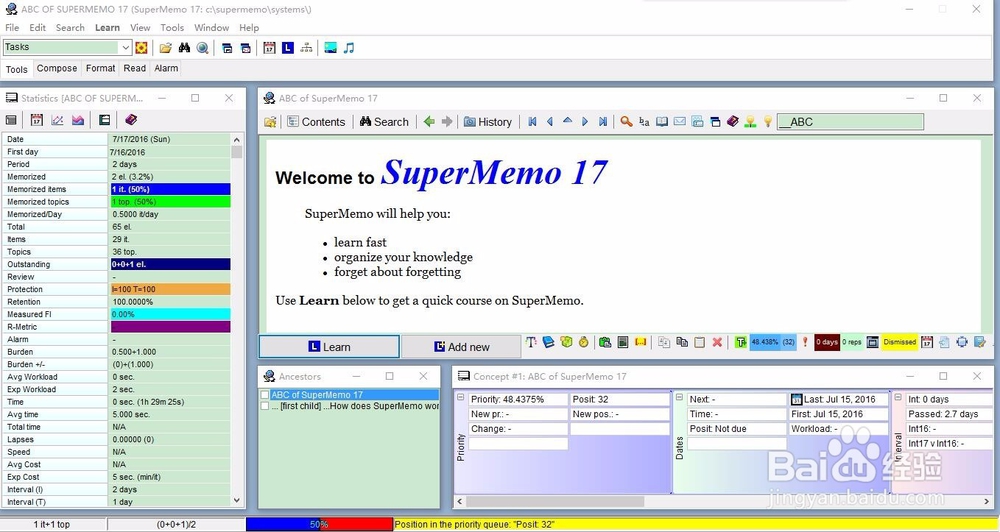Jump to first element with skip-back arrow

533,122
